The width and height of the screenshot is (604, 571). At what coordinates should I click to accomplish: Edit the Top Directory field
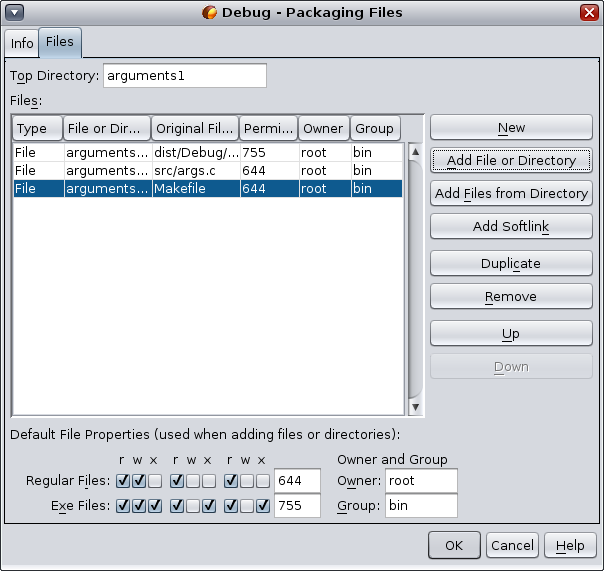pos(185,76)
